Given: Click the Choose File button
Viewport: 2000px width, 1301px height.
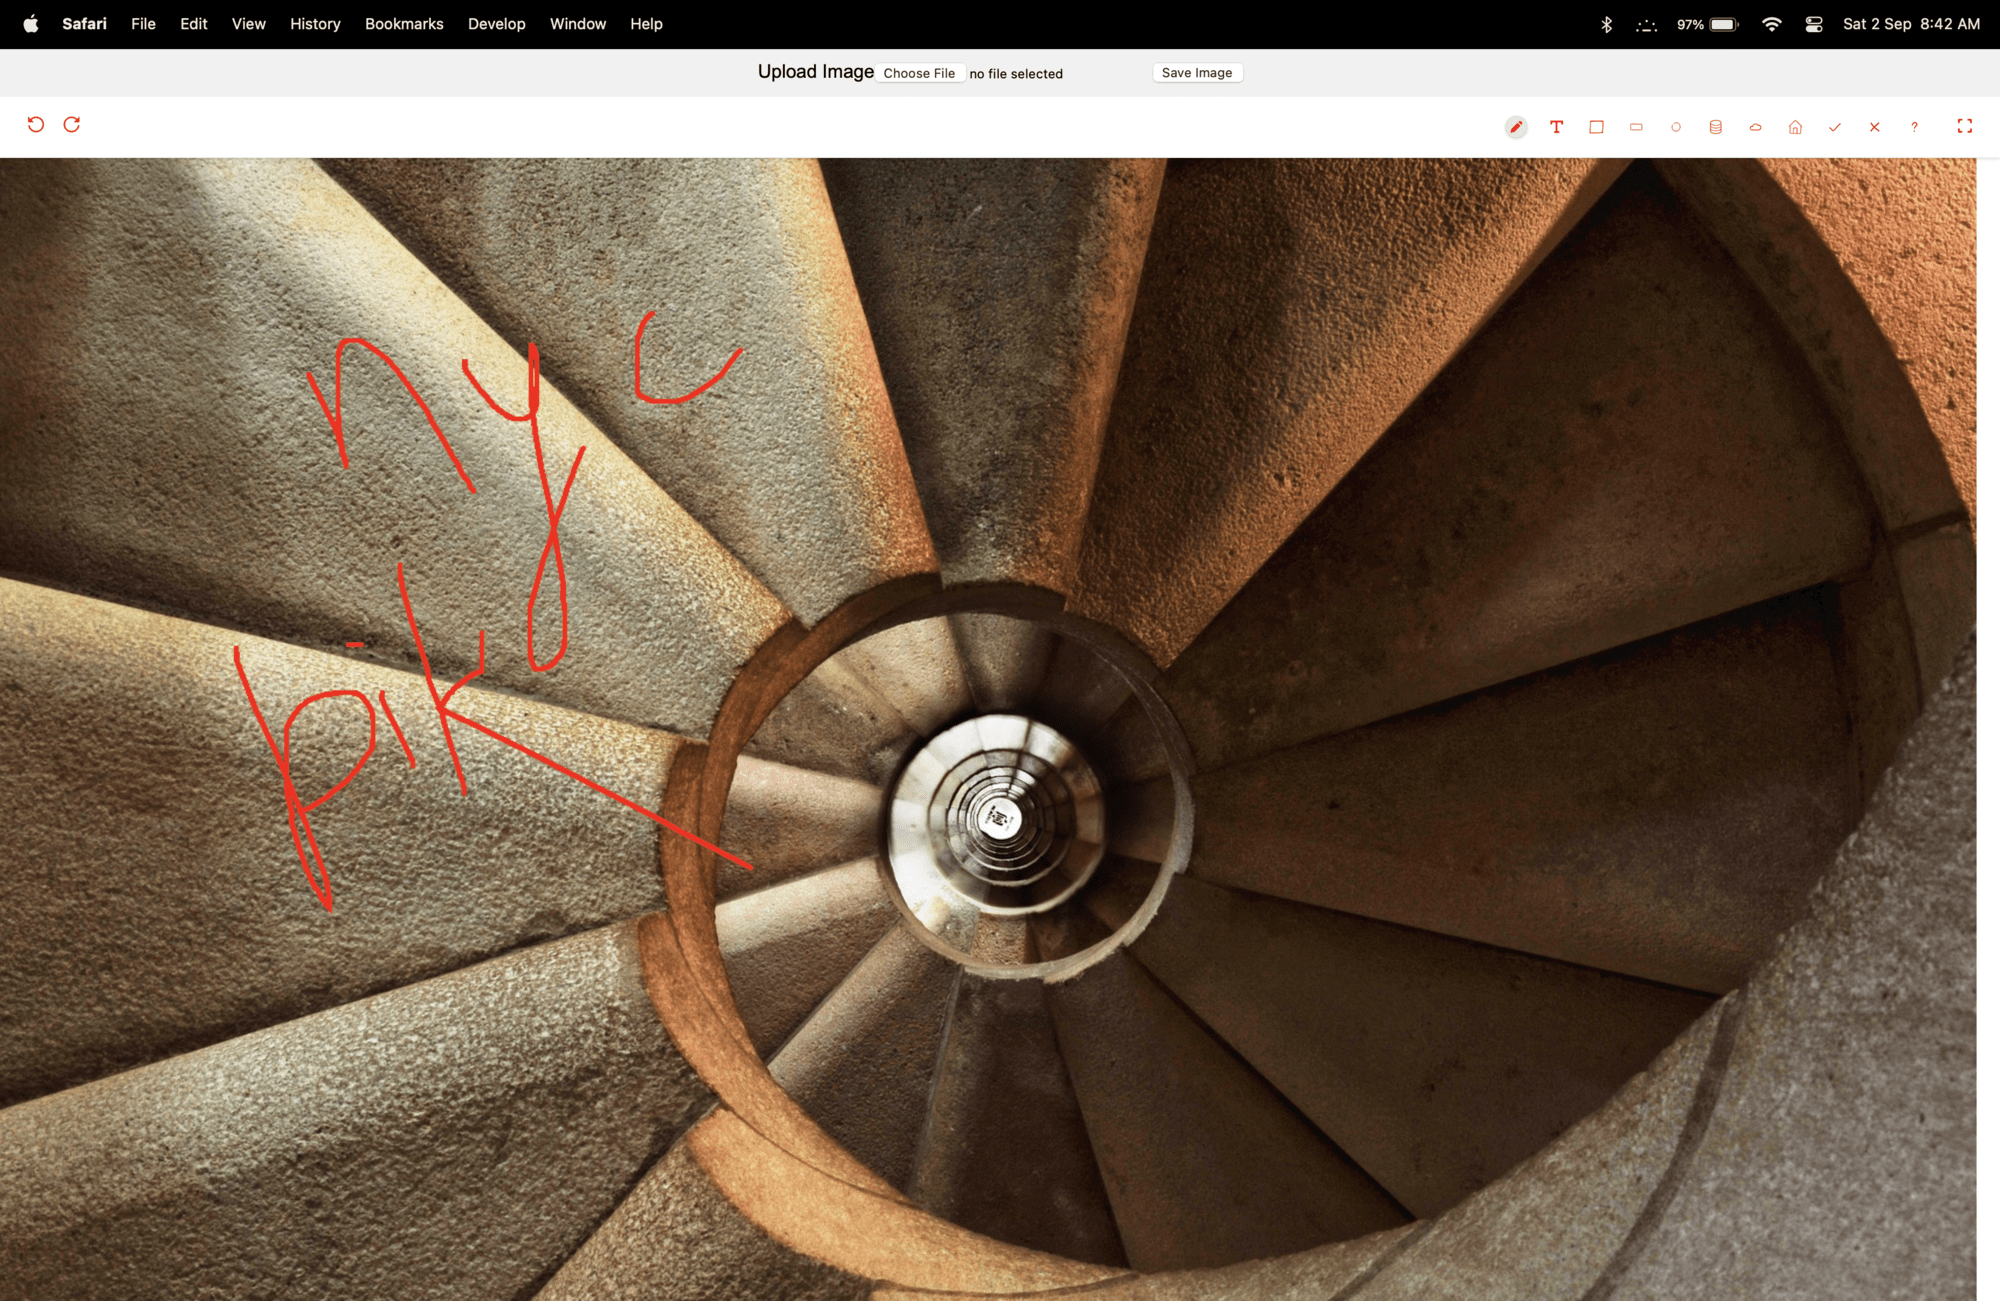Looking at the screenshot, I should (x=919, y=73).
